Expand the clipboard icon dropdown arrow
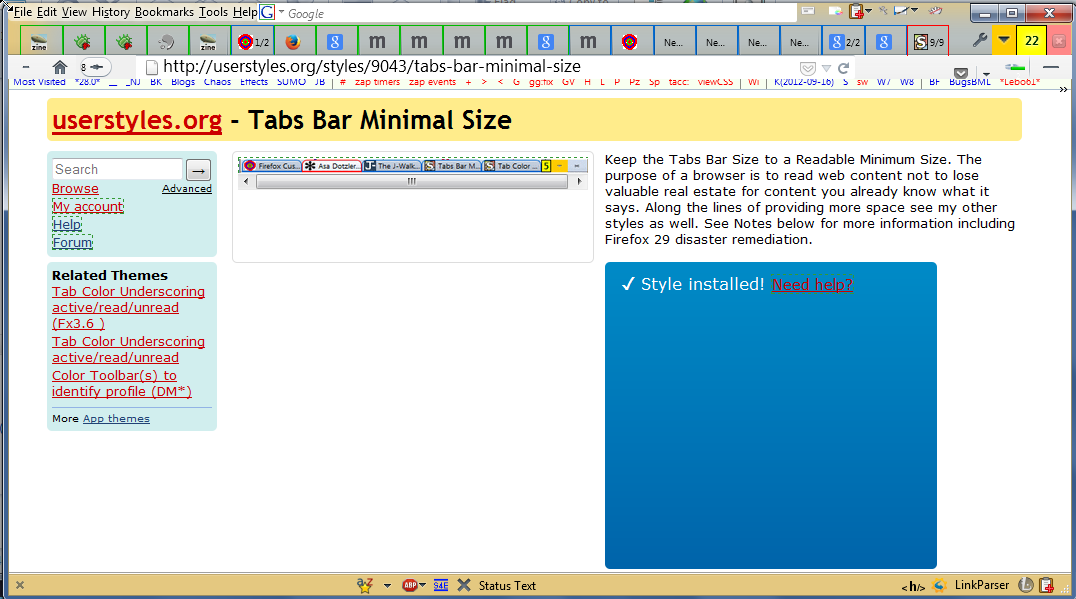The height and width of the screenshot is (599, 1076). pos(869,10)
